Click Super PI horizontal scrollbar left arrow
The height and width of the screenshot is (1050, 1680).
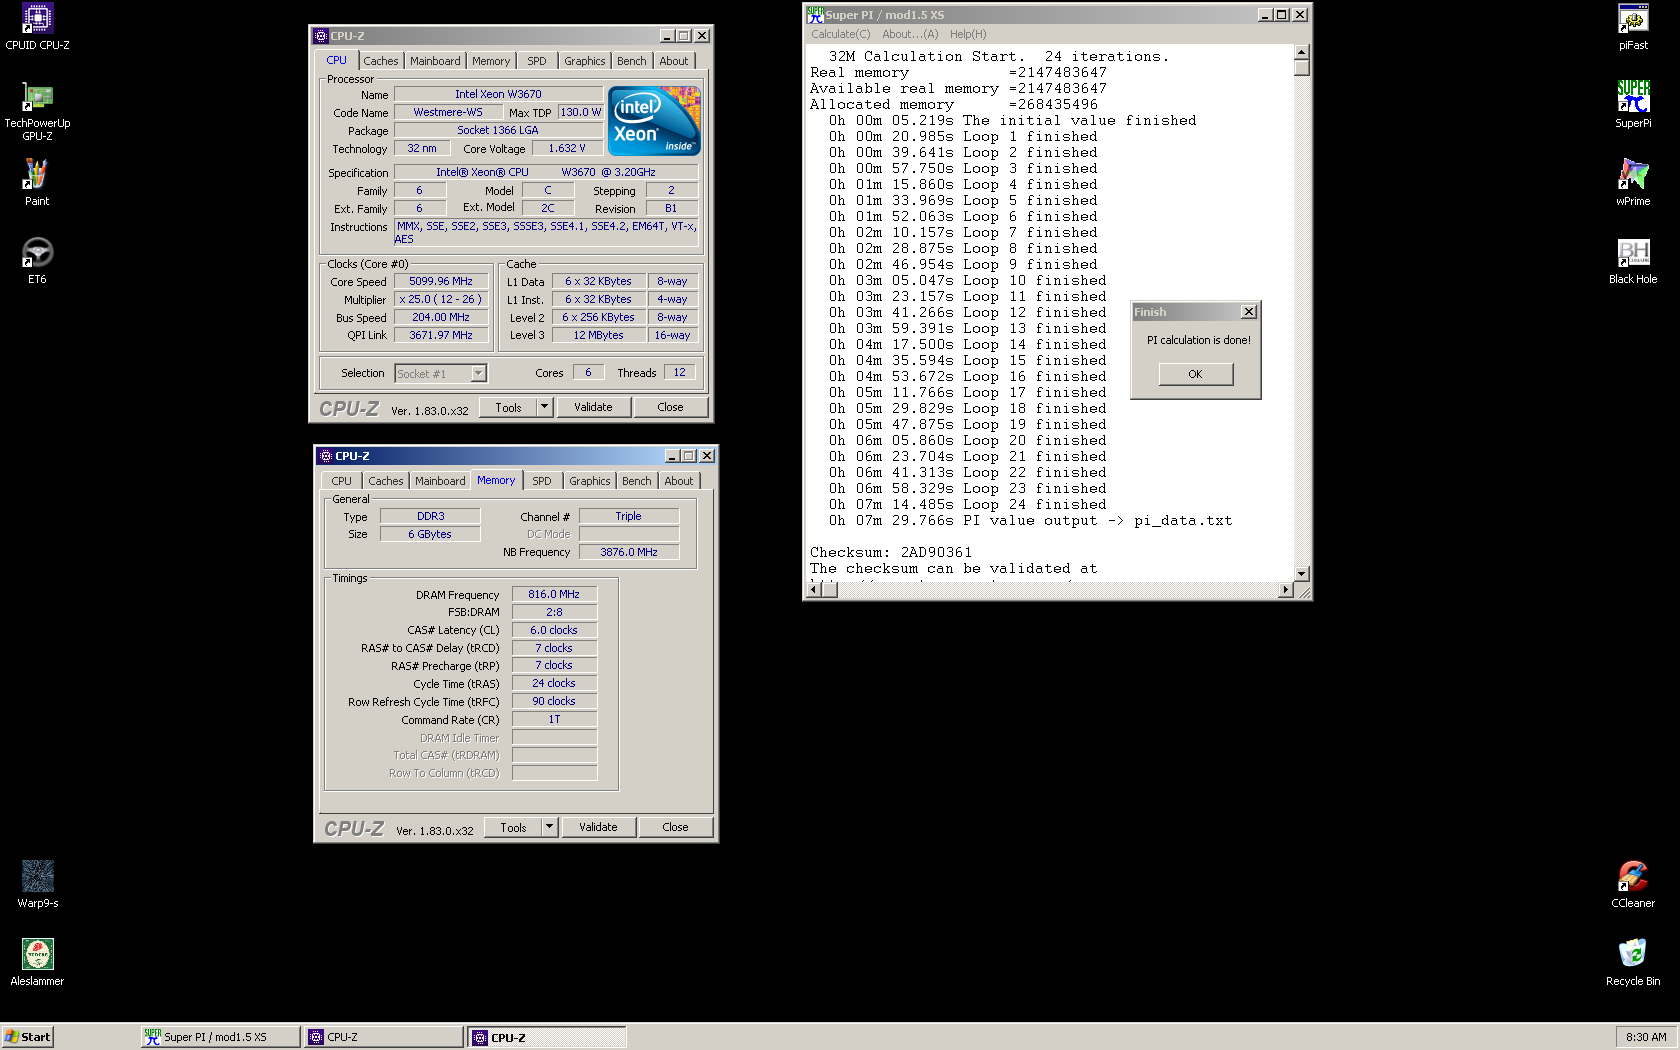tap(813, 589)
